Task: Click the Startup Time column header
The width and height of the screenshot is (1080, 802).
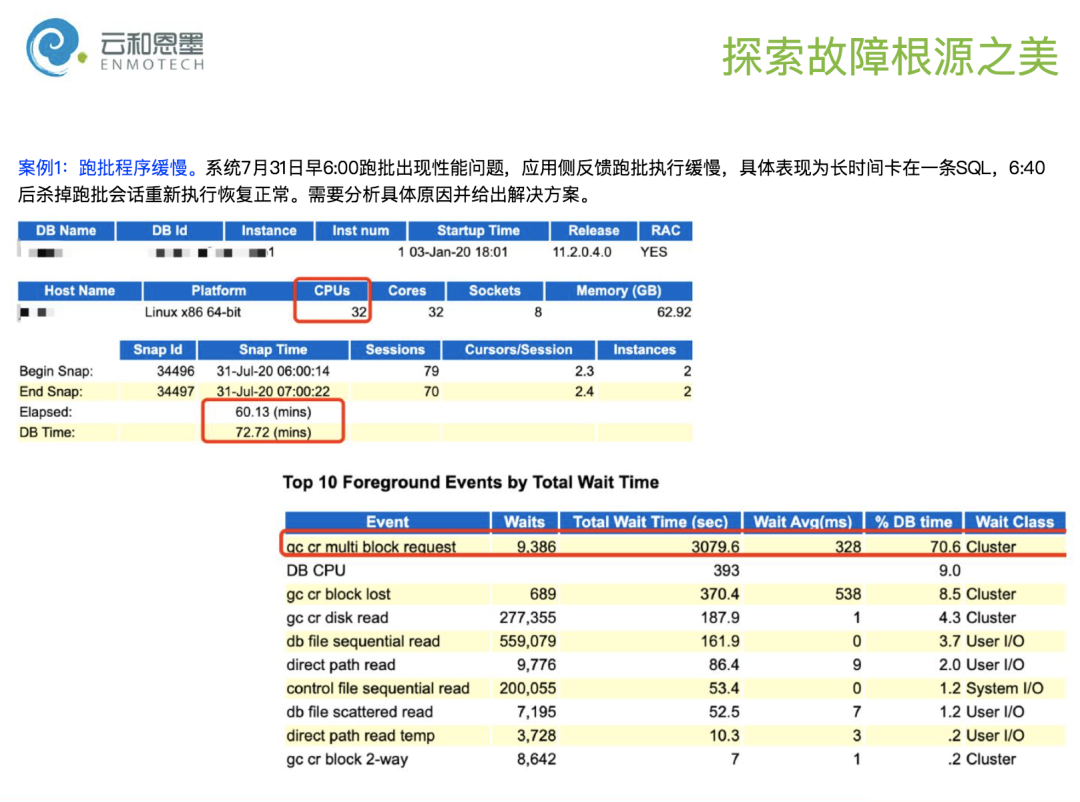Action: click(x=478, y=231)
